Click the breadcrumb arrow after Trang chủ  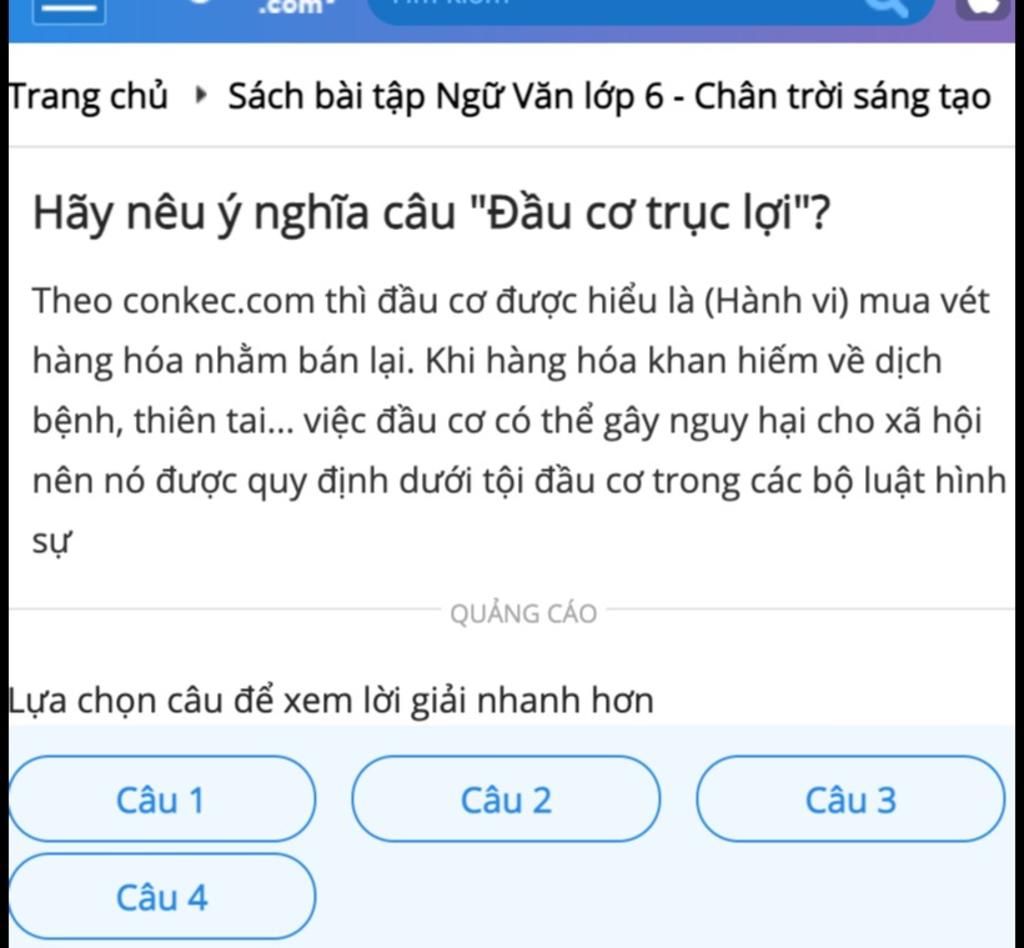point(201,97)
